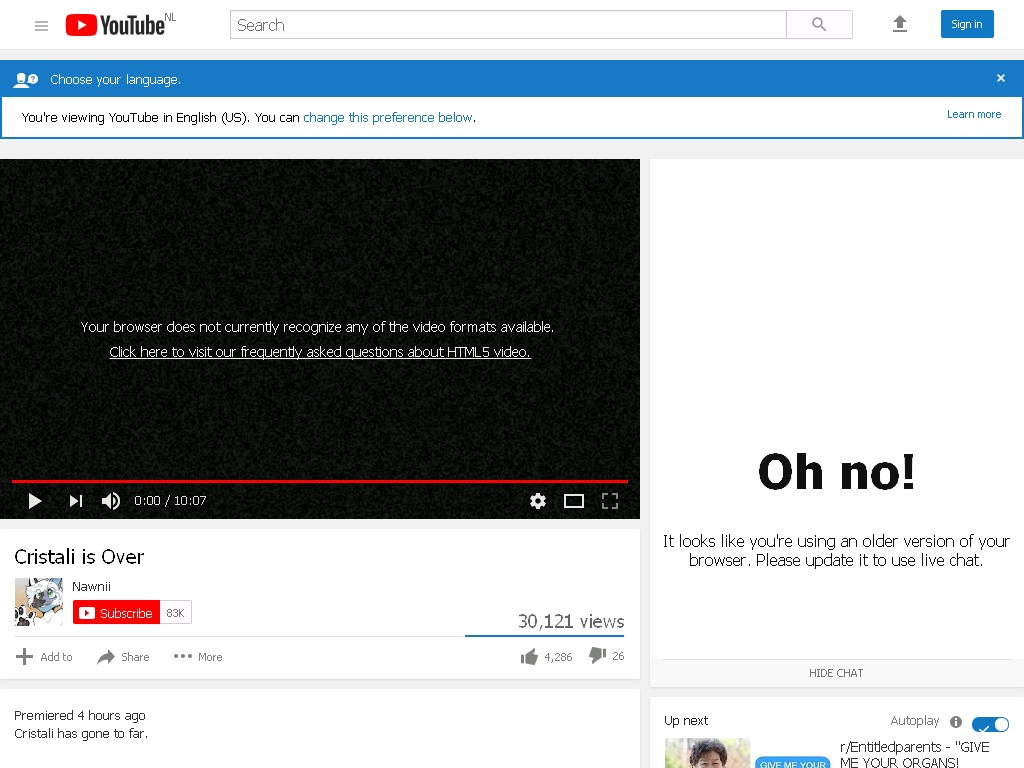This screenshot has width=1024, height=768.
Task: Subscribe to Nawnii channel
Action: coord(116,613)
